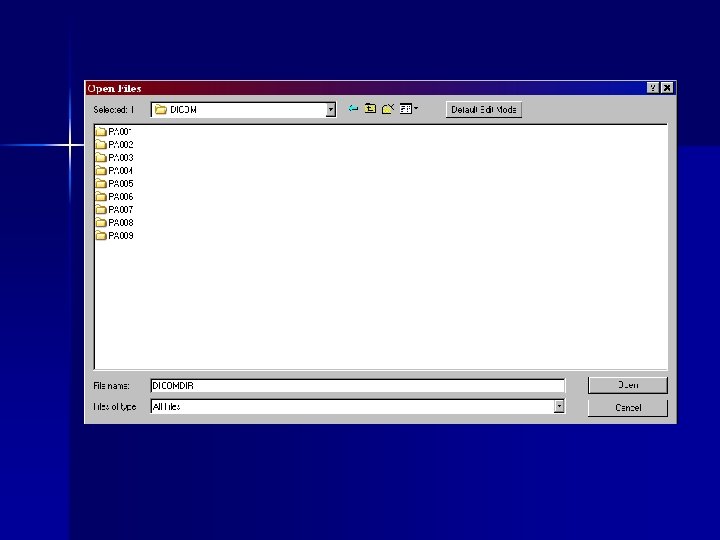Select the PA007 folder
The image size is (720, 540).
coord(114,210)
